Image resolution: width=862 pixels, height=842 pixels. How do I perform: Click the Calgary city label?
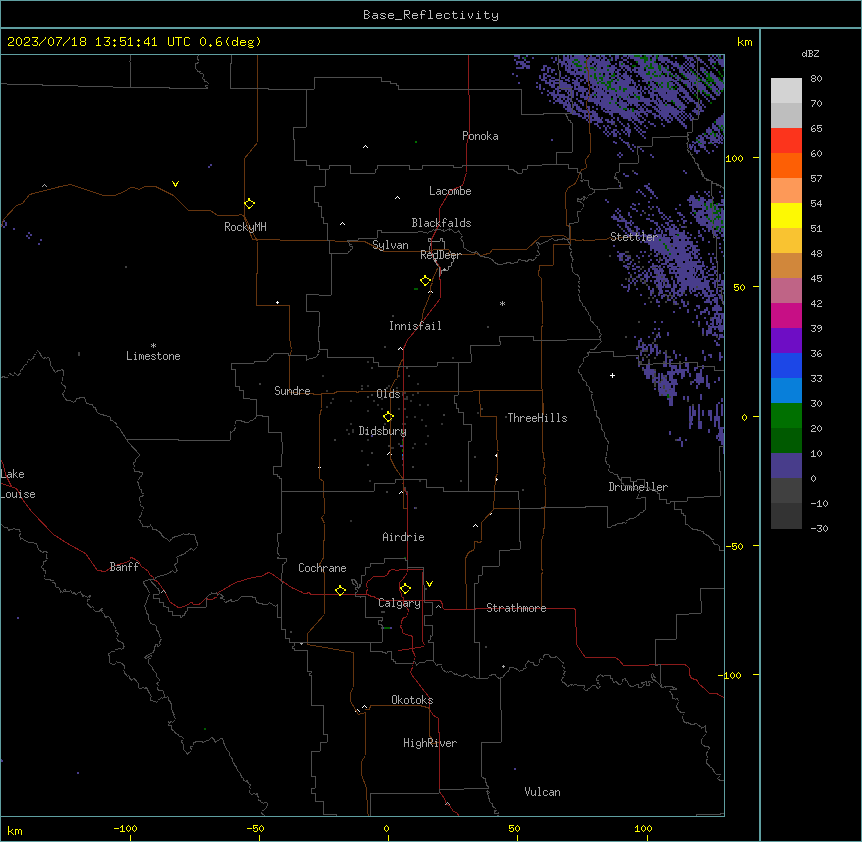click(399, 603)
